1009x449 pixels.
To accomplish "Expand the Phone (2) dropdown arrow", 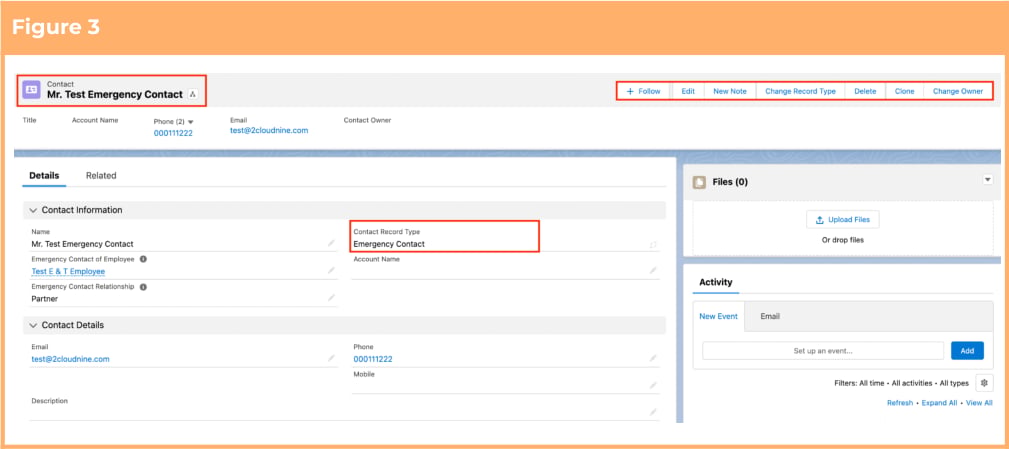I will click(x=191, y=122).
